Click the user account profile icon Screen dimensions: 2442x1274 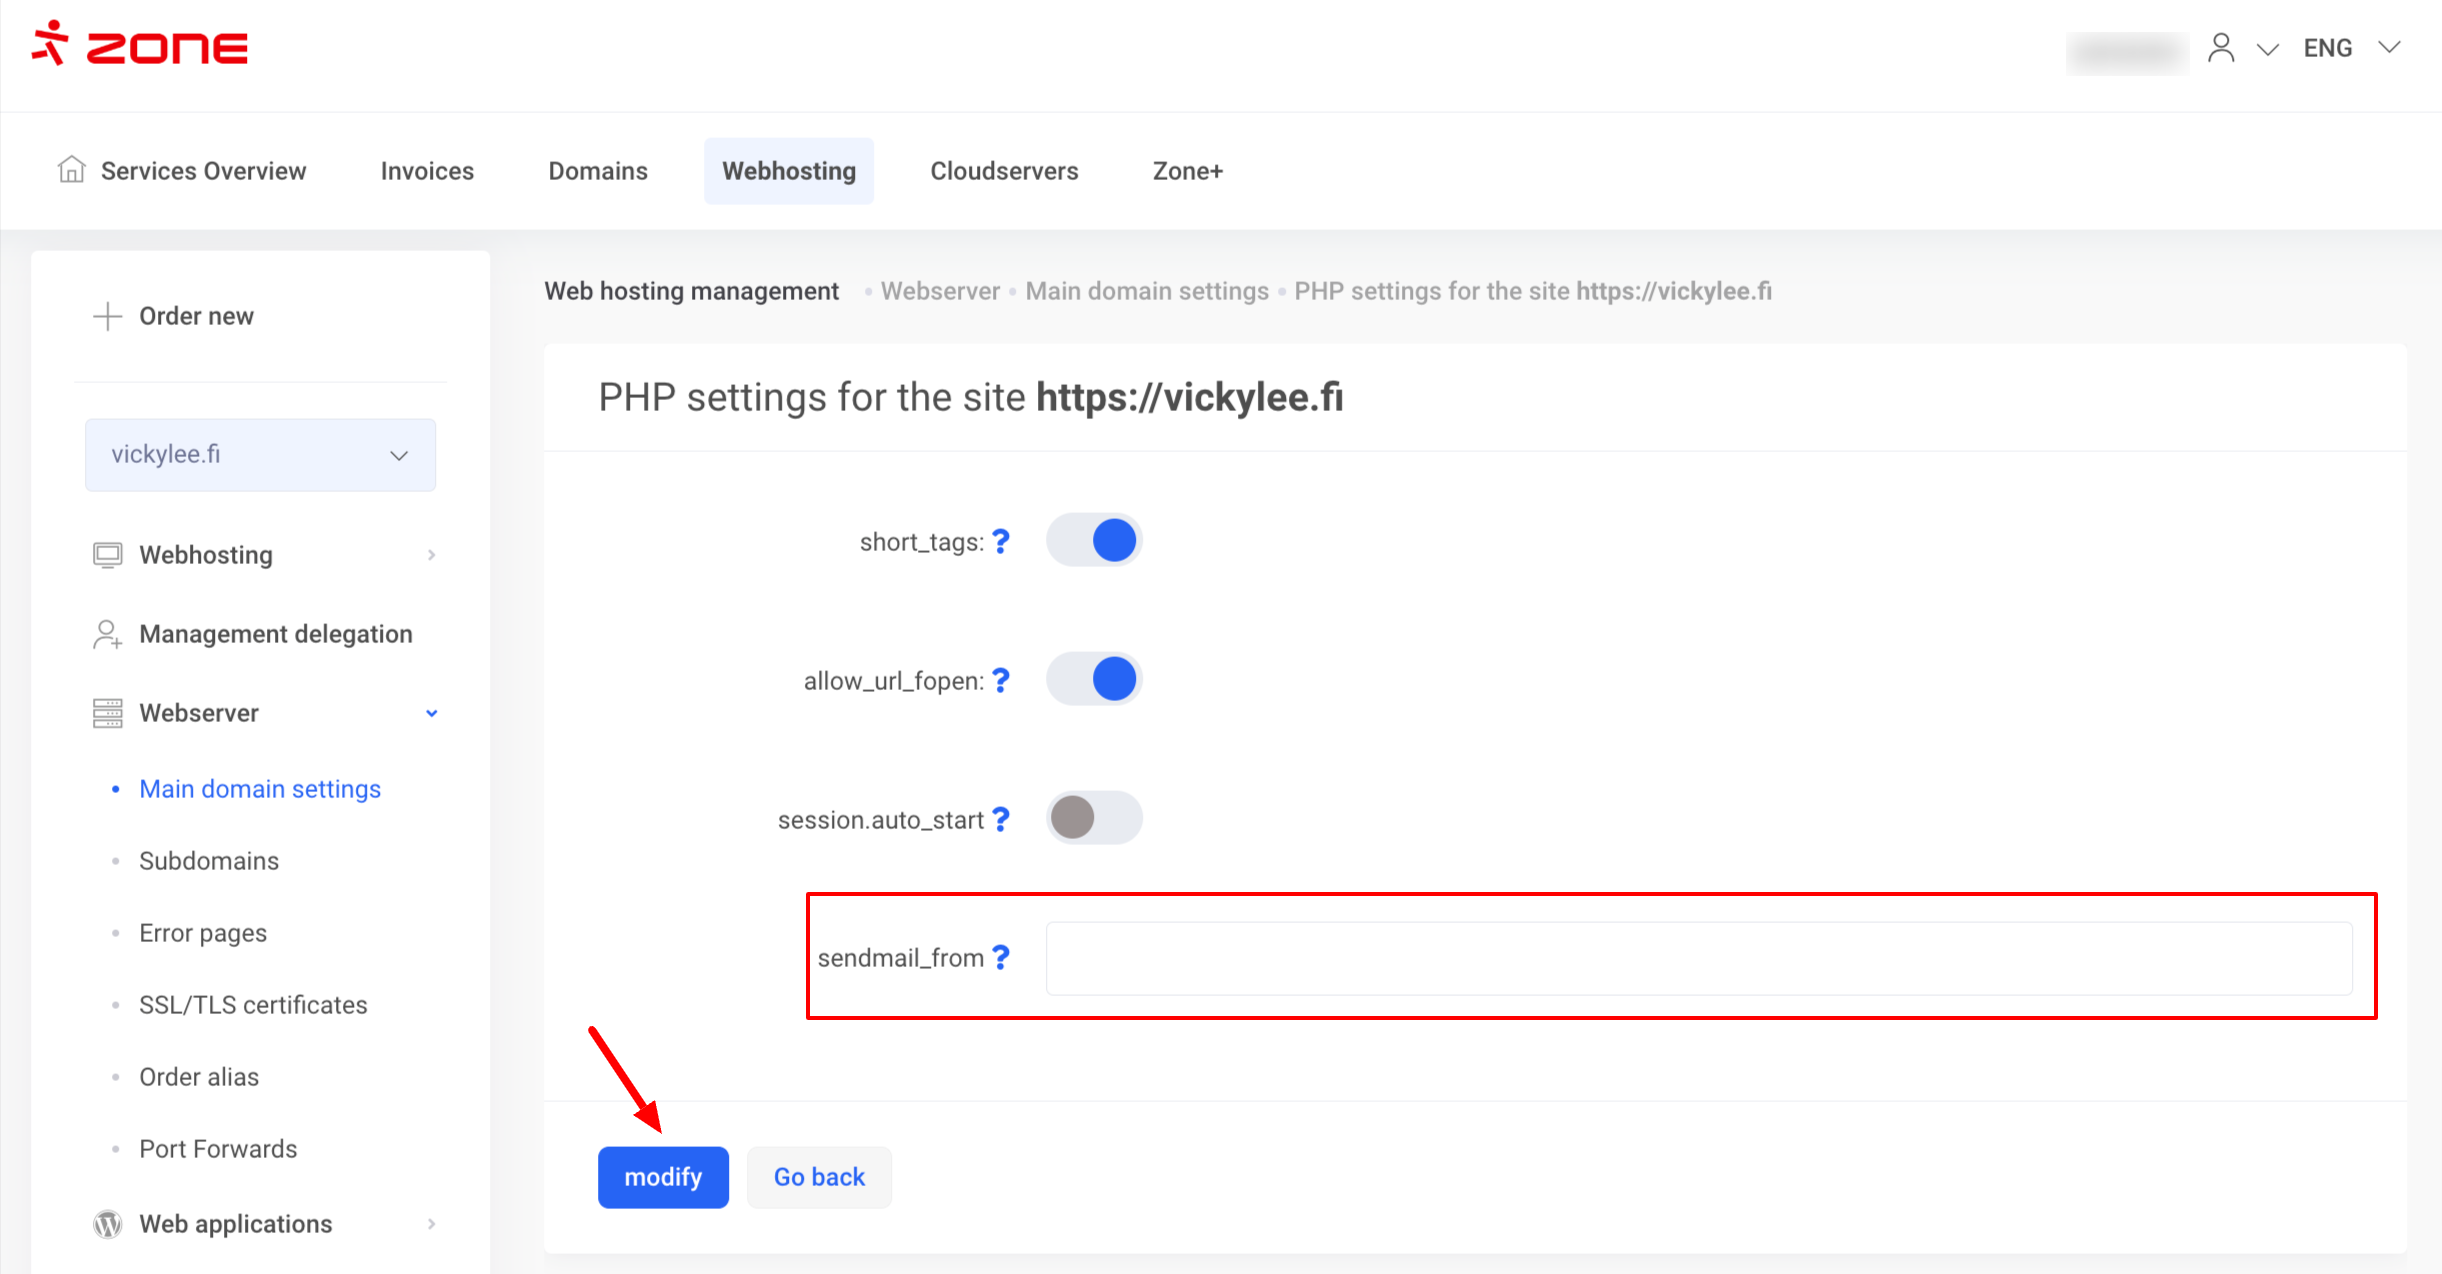coord(2220,48)
